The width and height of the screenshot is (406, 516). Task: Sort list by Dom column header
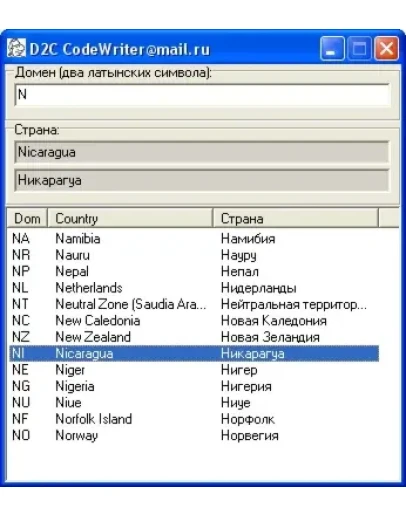pyautogui.click(x=27, y=219)
